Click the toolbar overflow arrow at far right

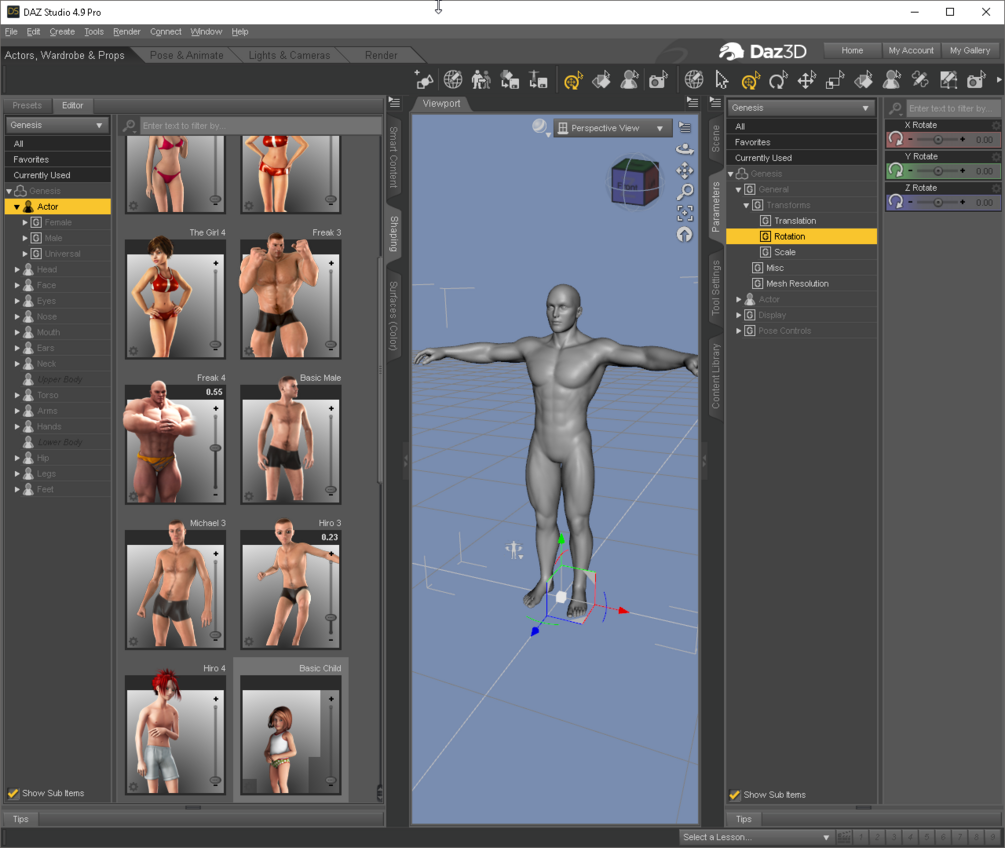[x=999, y=80]
